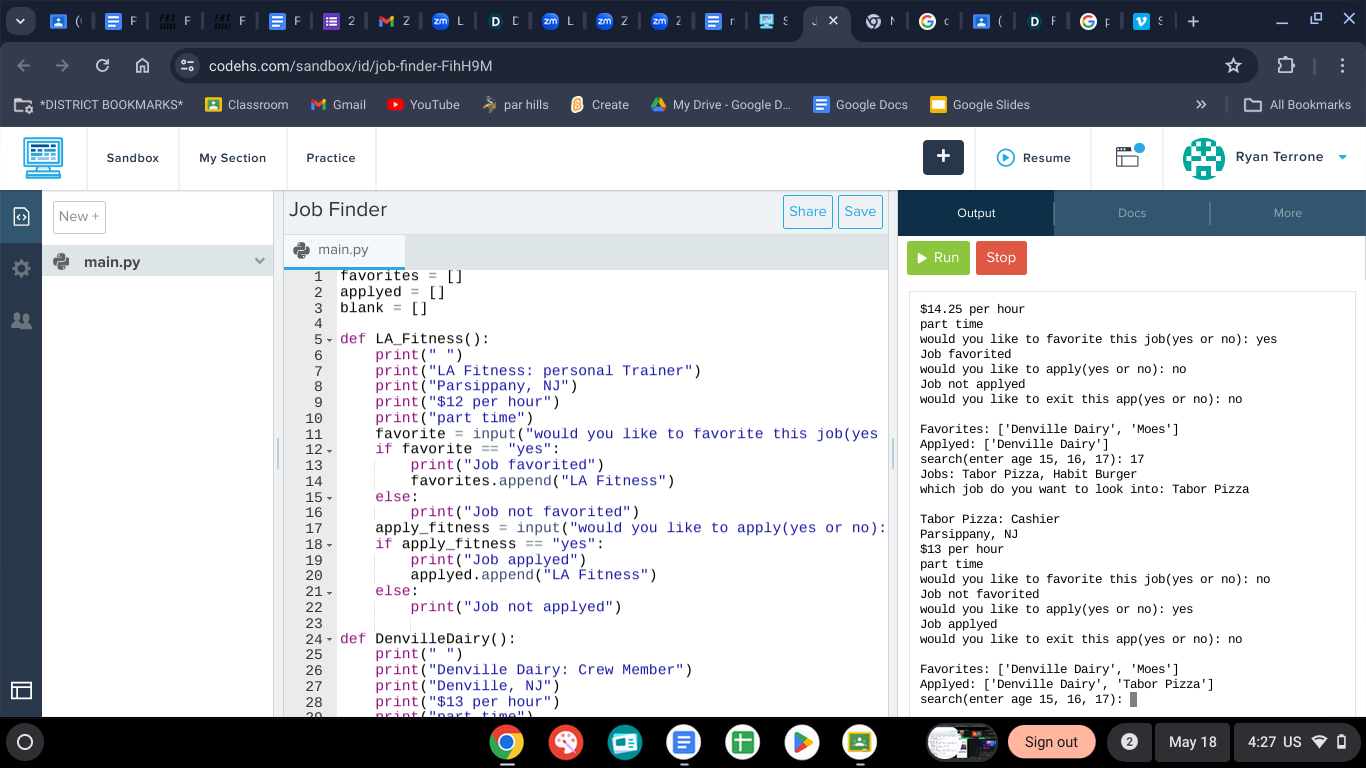Run the program
Viewport: 1366px width, 768px height.
coord(938,257)
